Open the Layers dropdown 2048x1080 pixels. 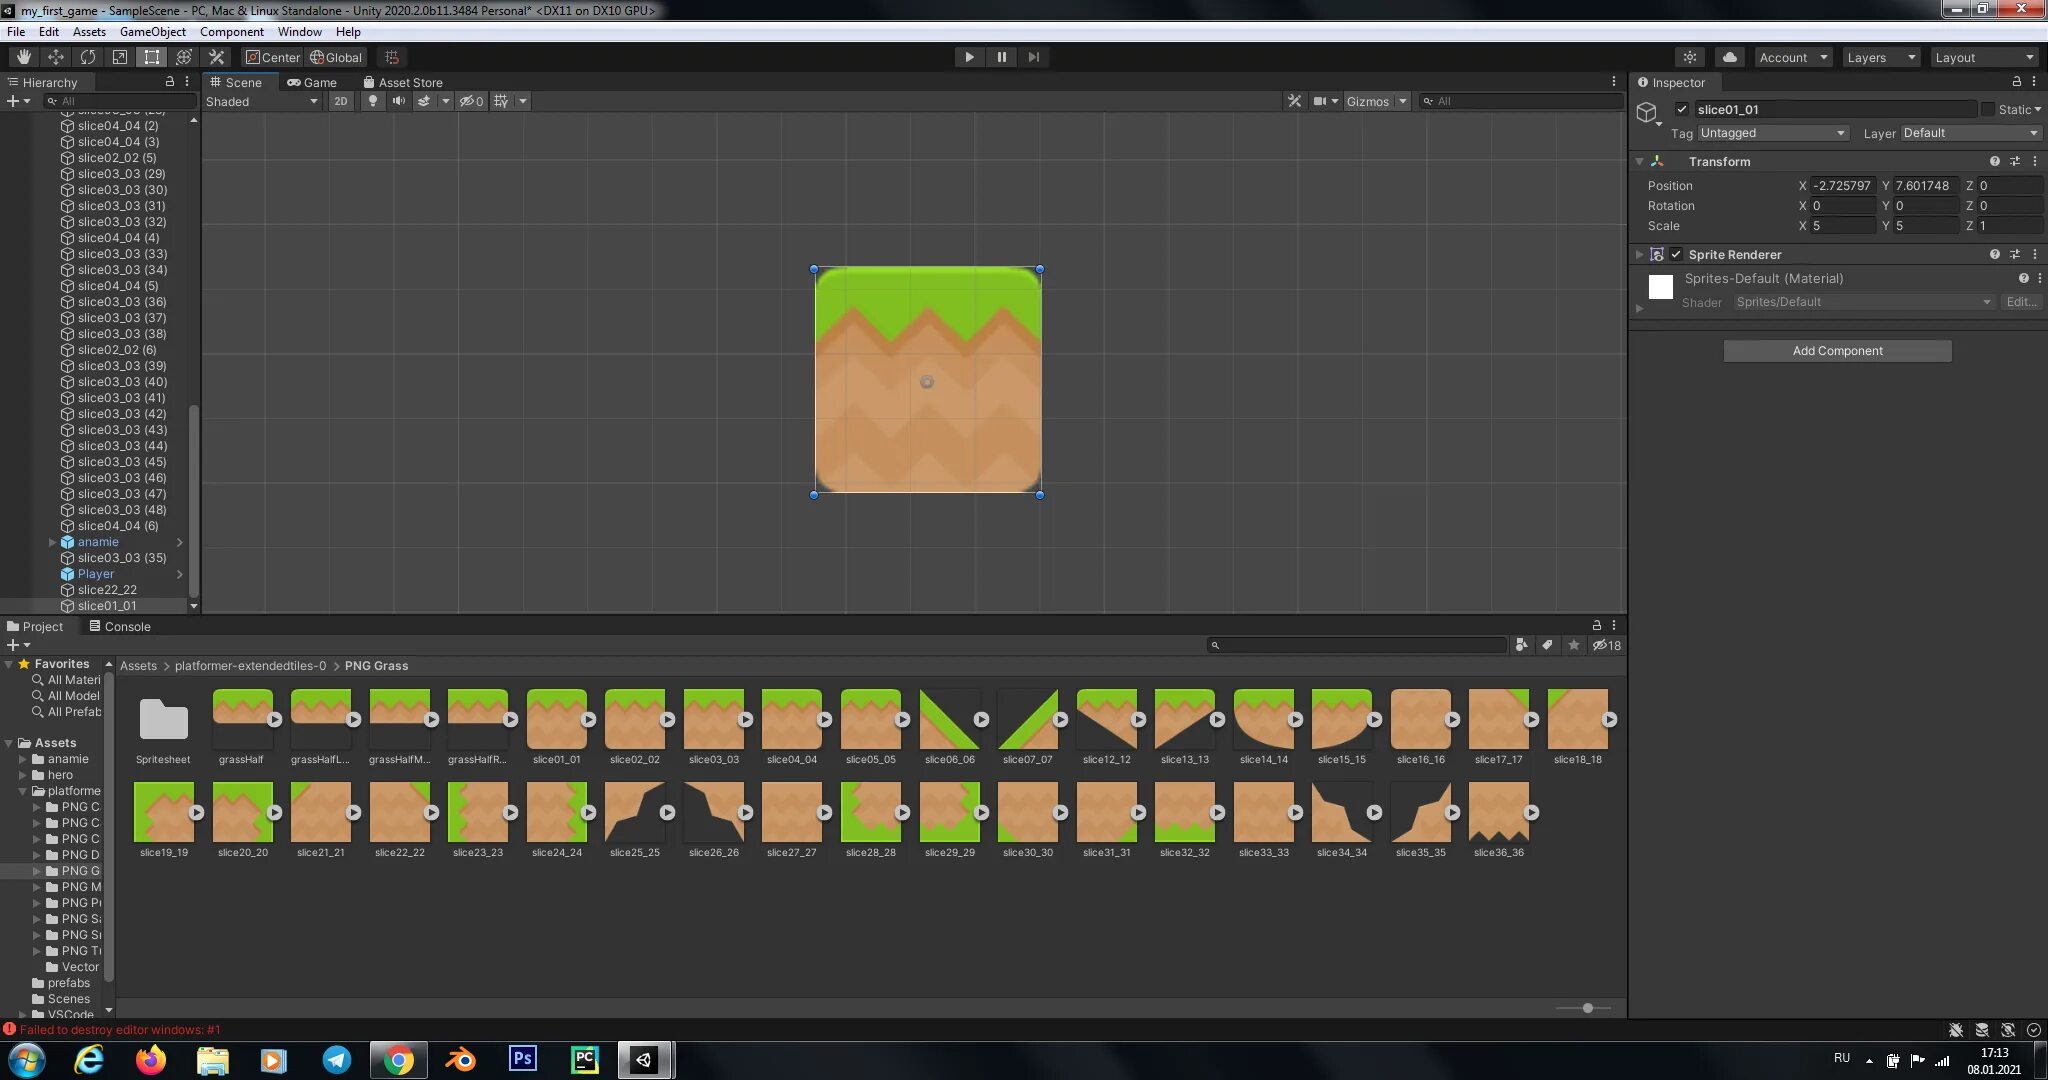[x=1881, y=57]
